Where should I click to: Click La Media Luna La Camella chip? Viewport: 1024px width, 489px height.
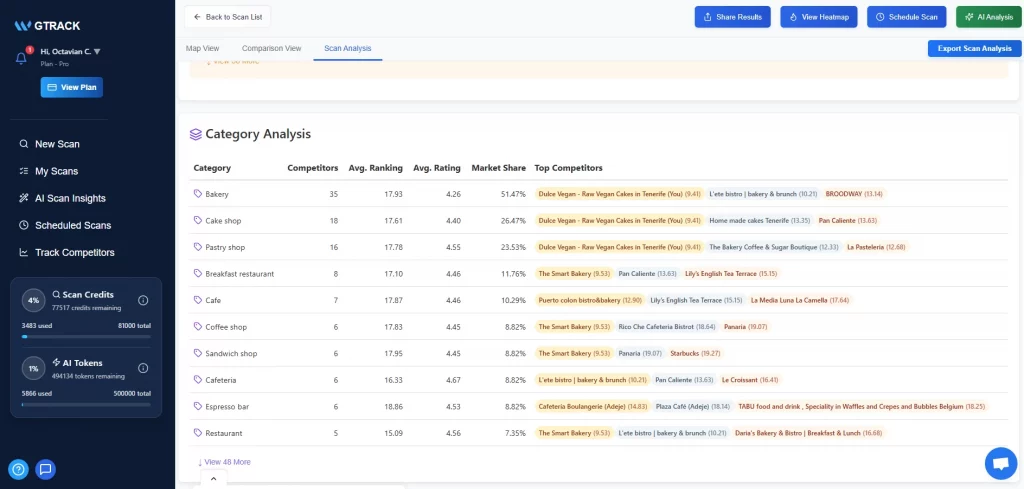pos(800,300)
